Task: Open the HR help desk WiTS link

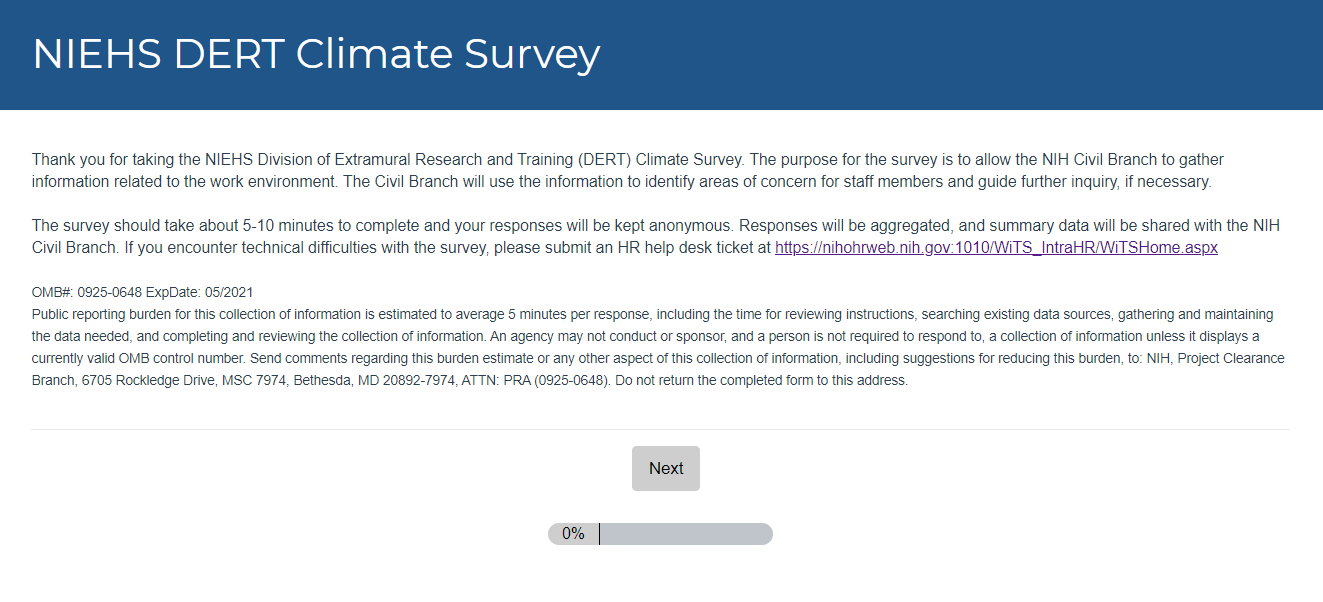Action: click(x=996, y=248)
